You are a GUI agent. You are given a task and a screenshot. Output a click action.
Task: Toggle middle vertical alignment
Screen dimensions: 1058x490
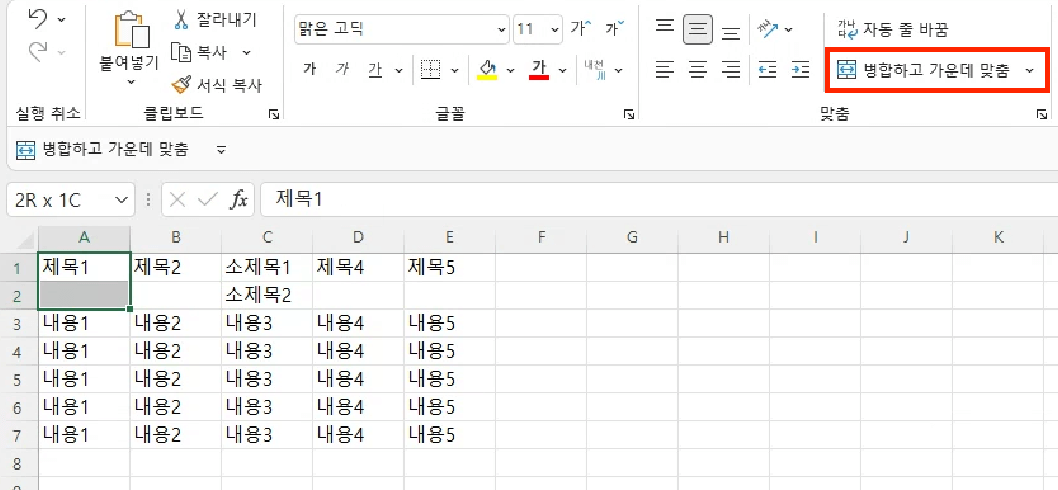(698, 29)
